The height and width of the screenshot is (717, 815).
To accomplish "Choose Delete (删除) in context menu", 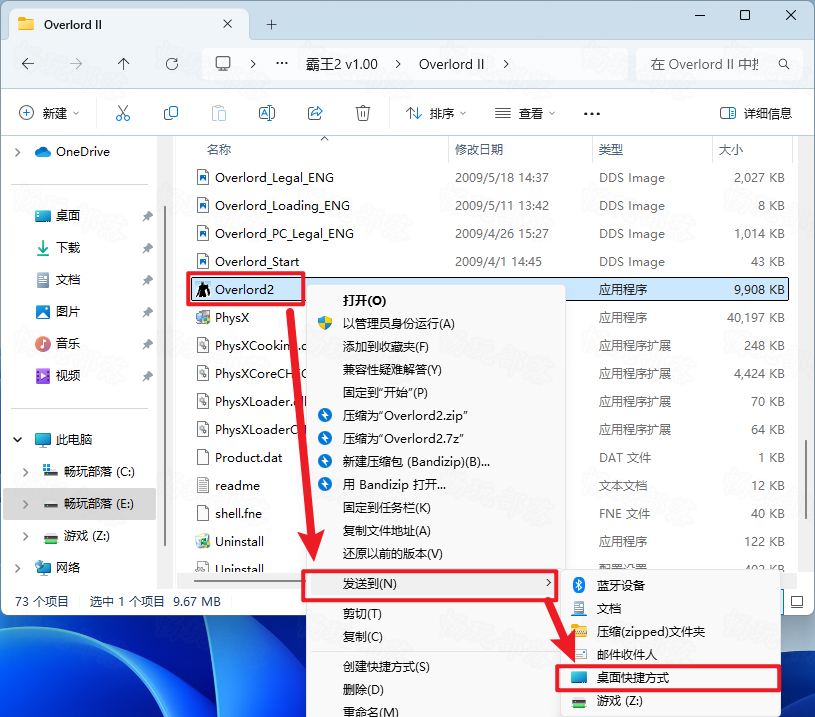I will pyautogui.click(x=436, y=689).
